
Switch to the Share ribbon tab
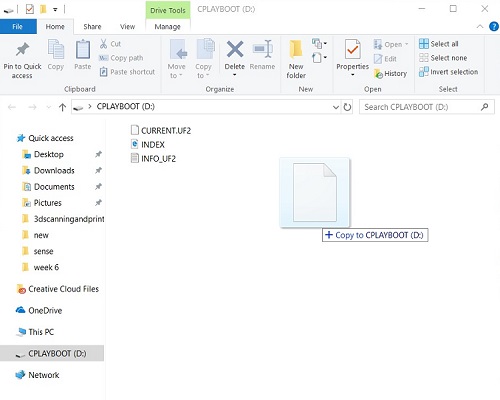click(x=92, y=27)
